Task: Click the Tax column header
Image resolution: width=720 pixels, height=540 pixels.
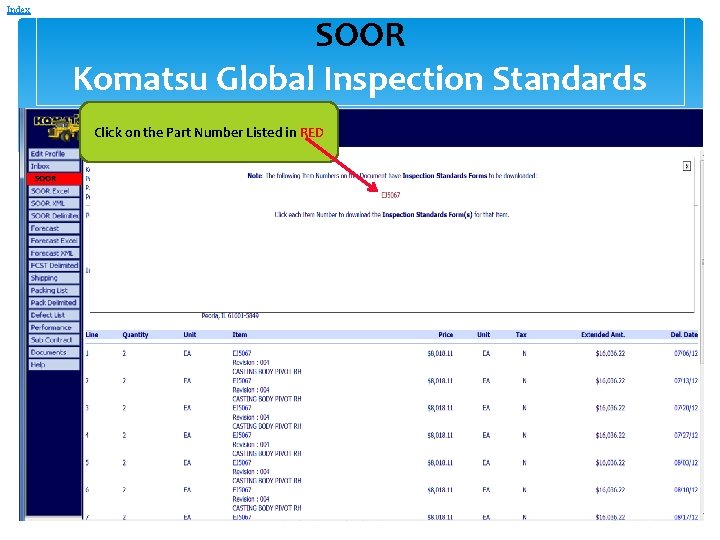Action: pyautogui.click(x=521, y=335)
